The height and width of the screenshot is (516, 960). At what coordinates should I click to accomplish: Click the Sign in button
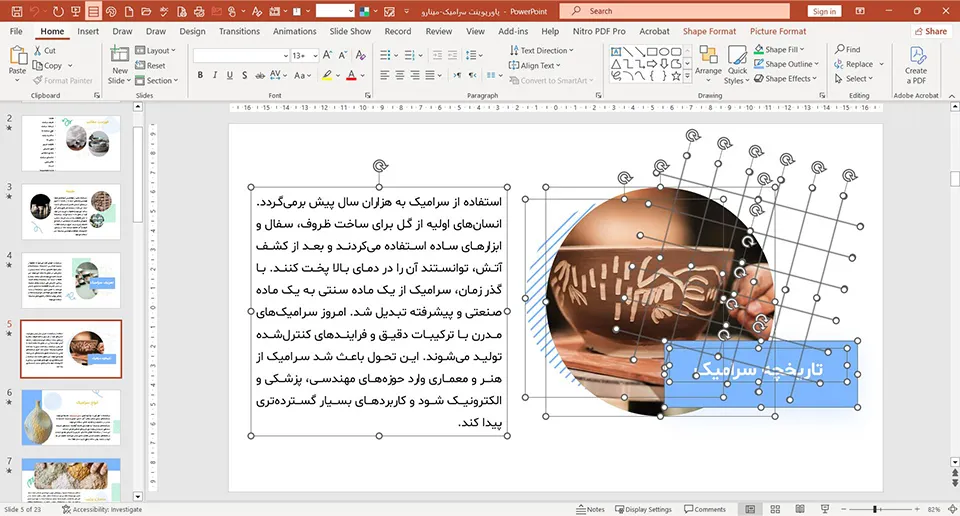pos(824,11)
